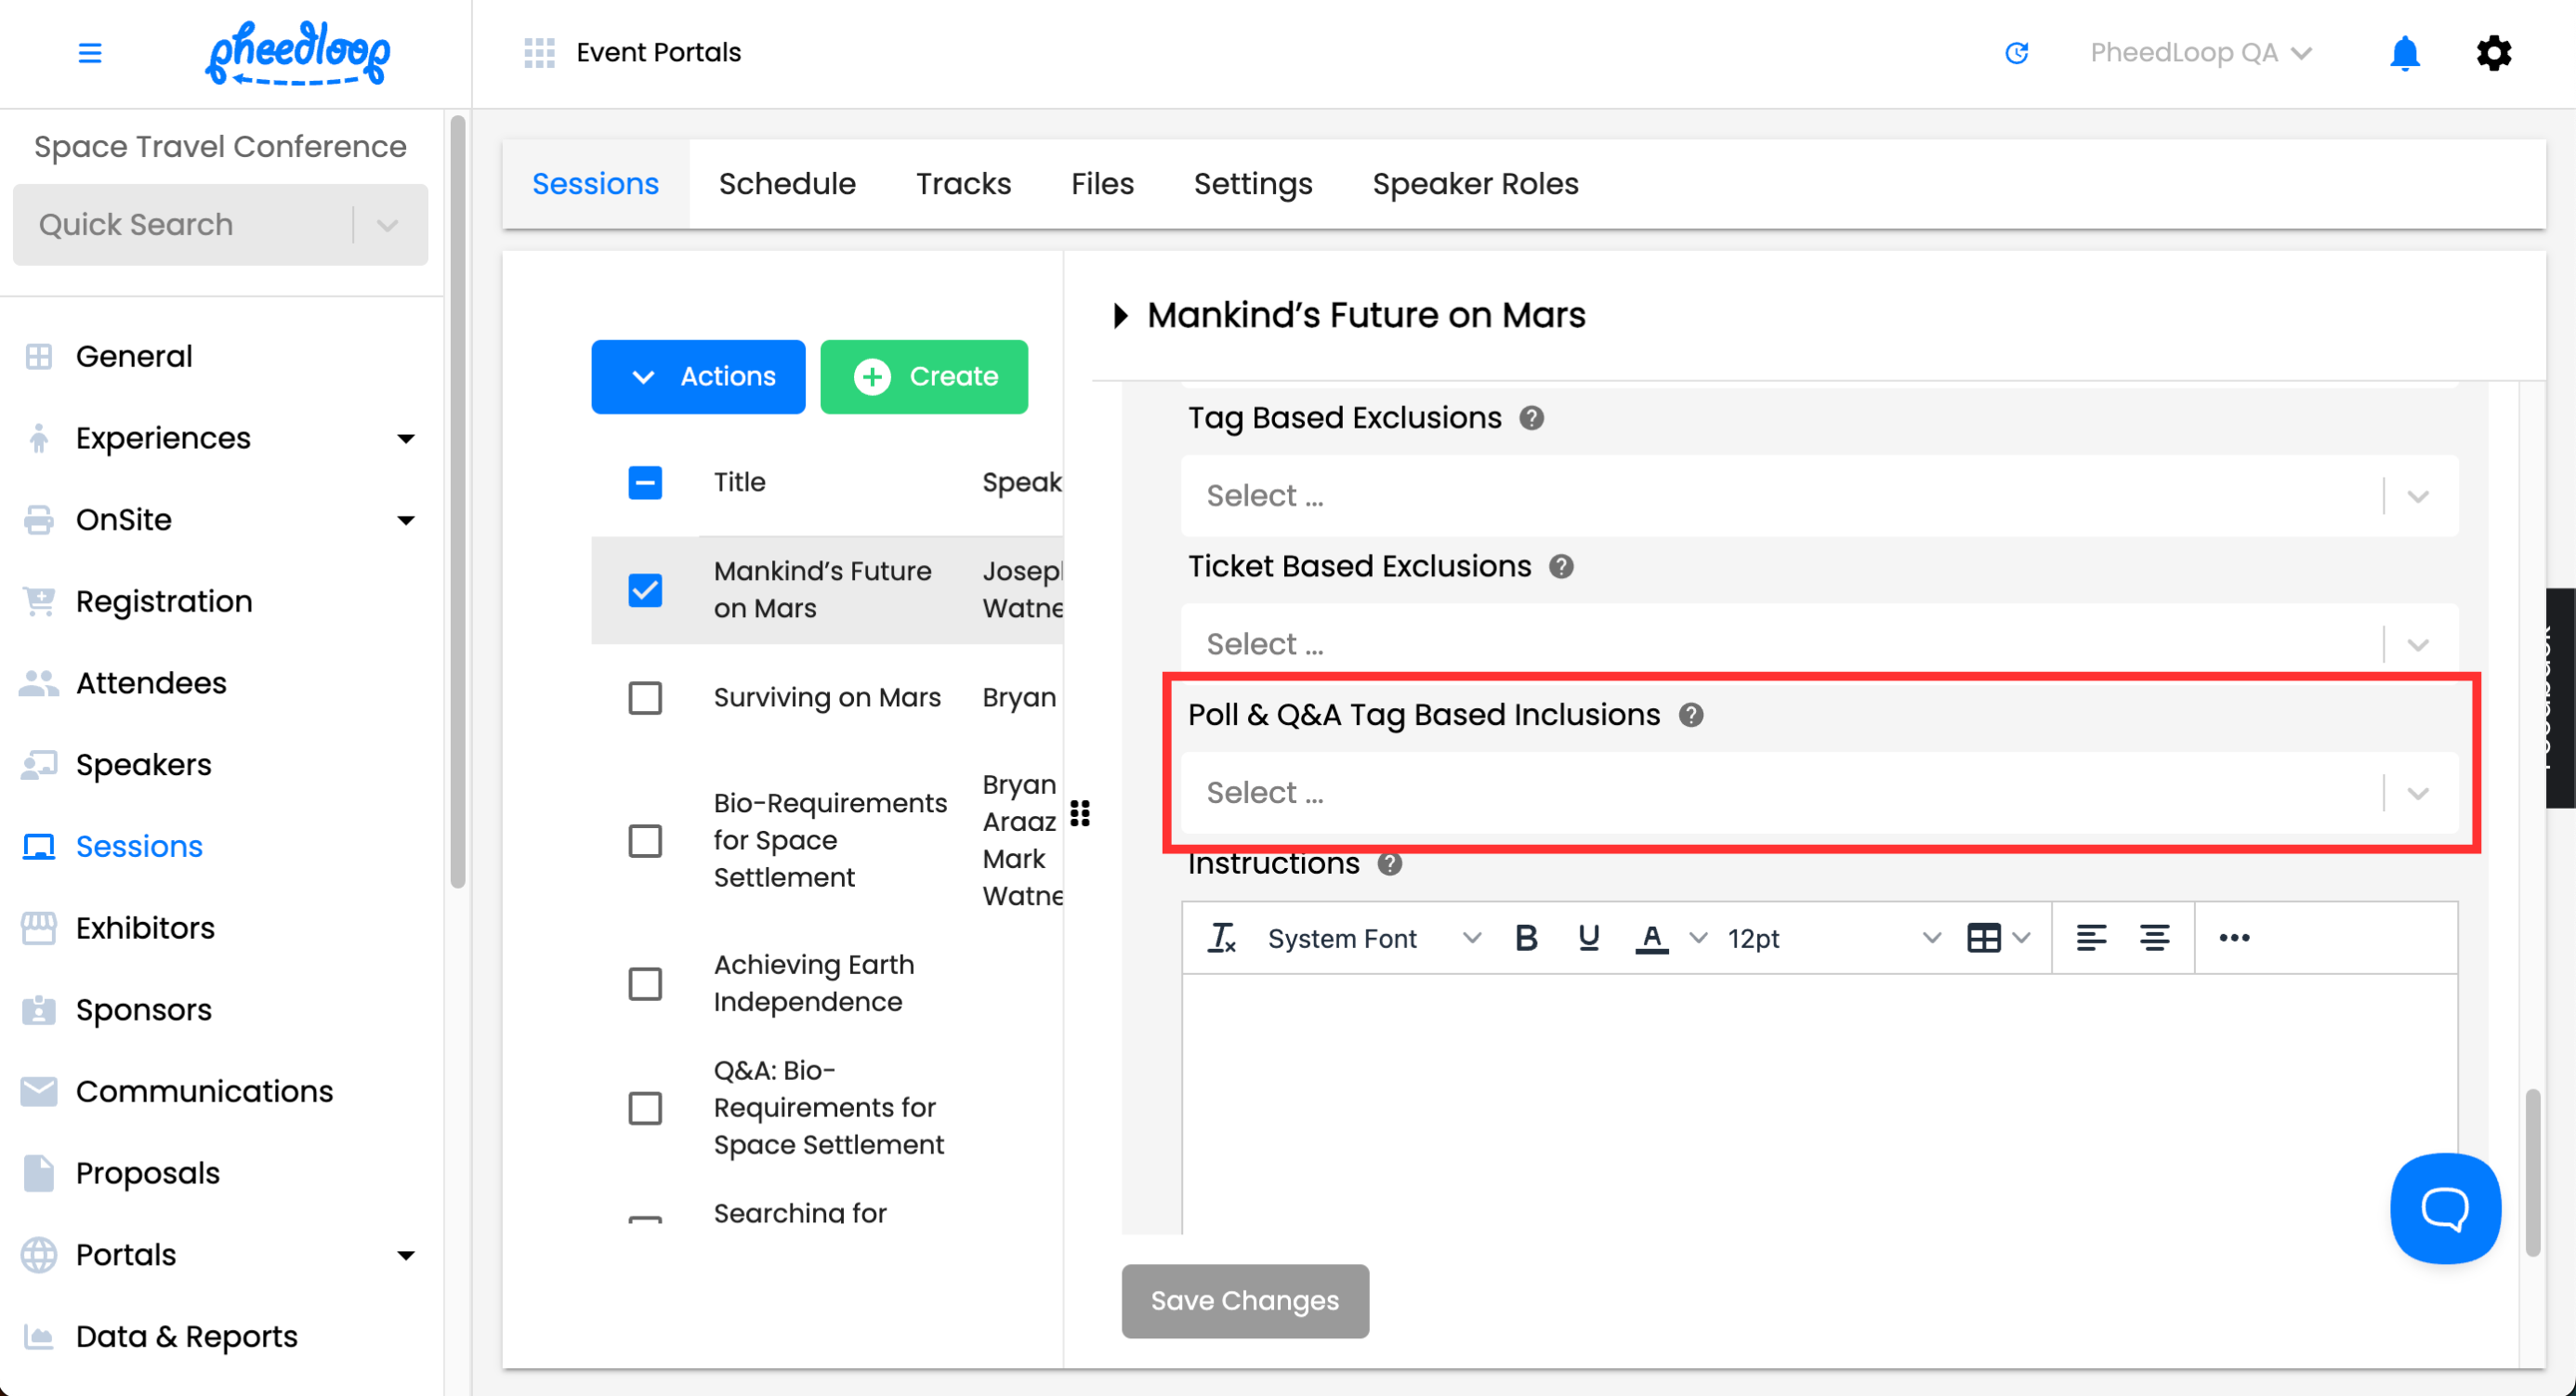Viewport: 2576px width, 1396px height.
Task: Click the sidebar vertical scrollbar
Action: [x=458, y=500]
